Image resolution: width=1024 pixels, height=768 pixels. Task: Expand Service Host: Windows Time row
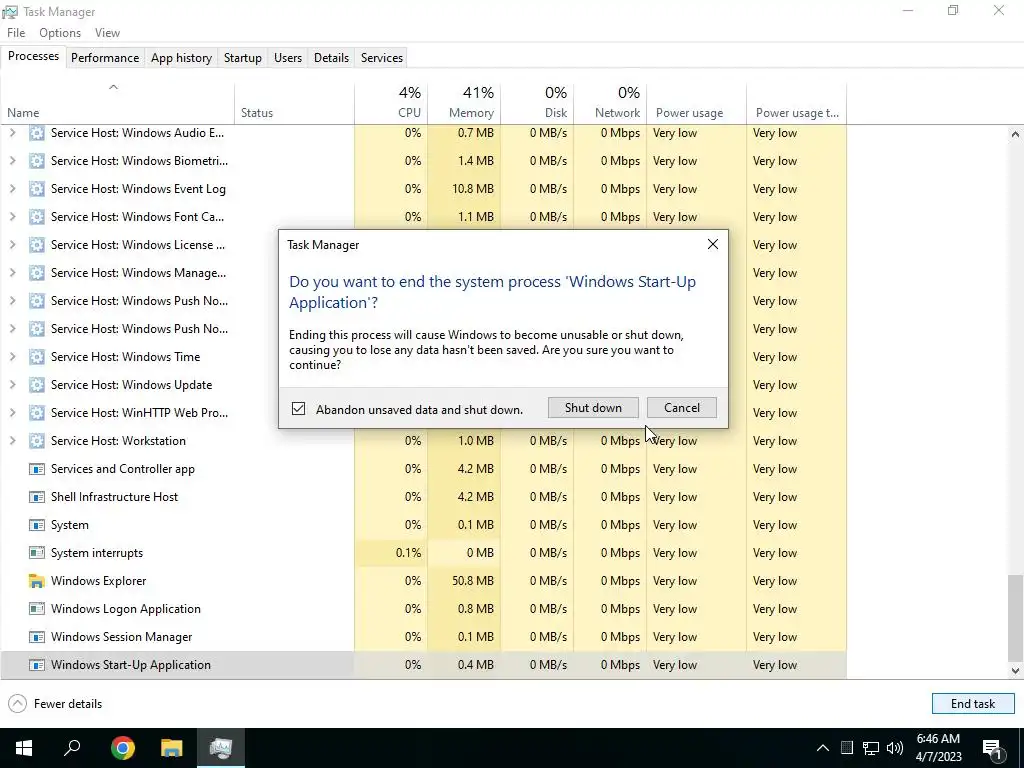coord(12,357)
